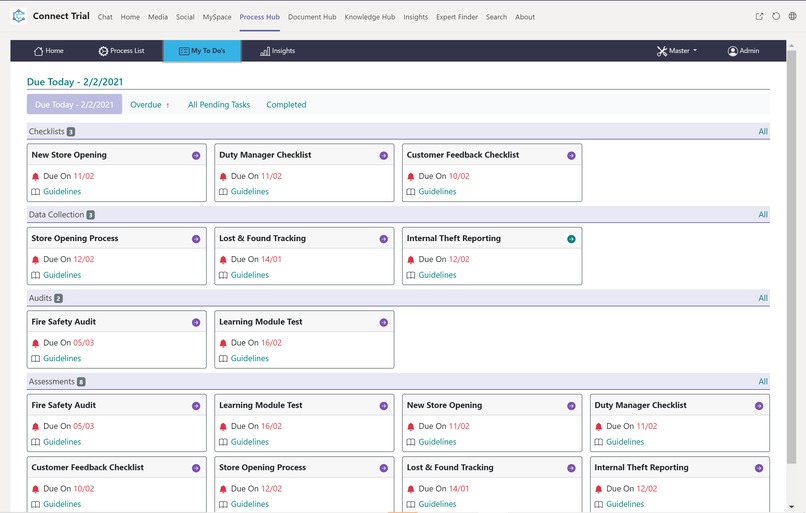This screenshot has height=513, width=806.
Task: Open arrow icon on Duty Manager Checklist checklist card
Action: (383, 156)
